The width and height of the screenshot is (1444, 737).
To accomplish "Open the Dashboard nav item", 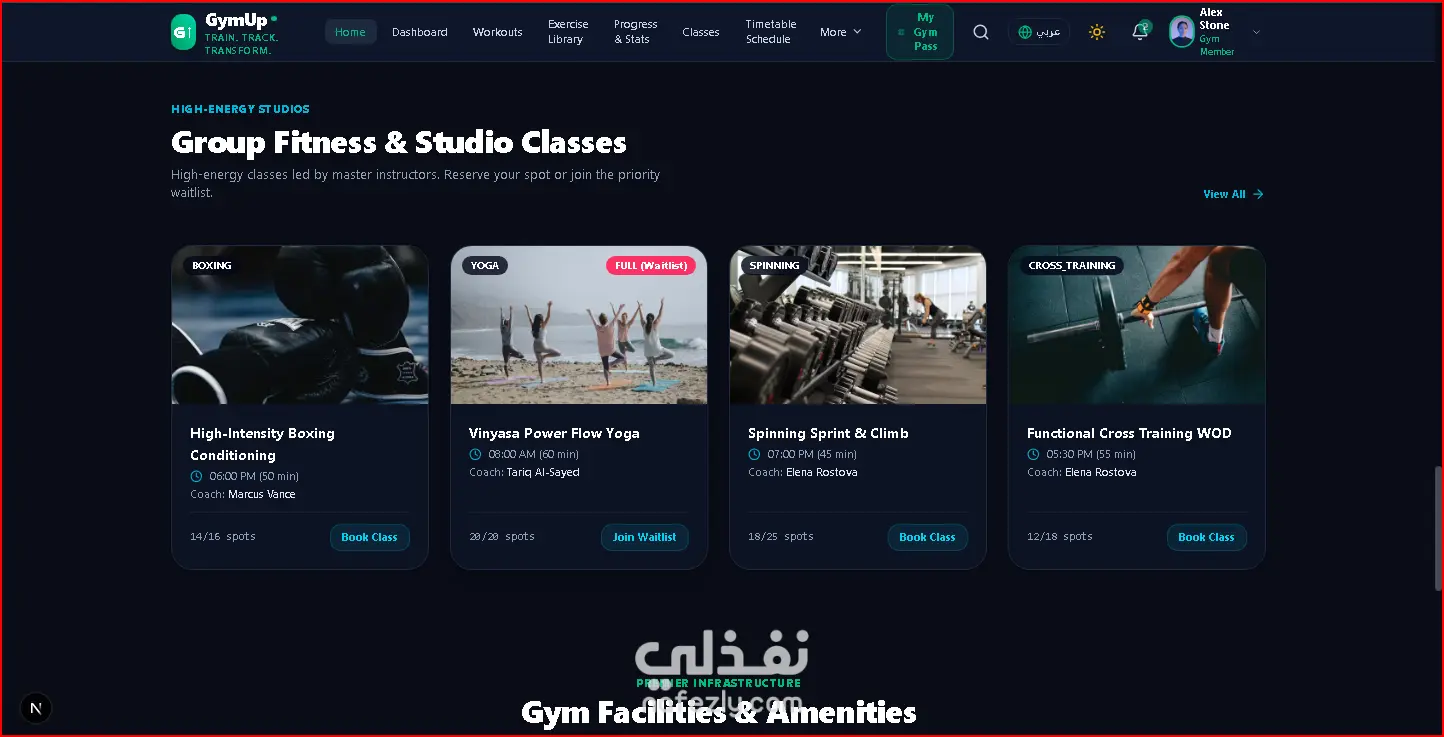I will (x=420, y=32).
